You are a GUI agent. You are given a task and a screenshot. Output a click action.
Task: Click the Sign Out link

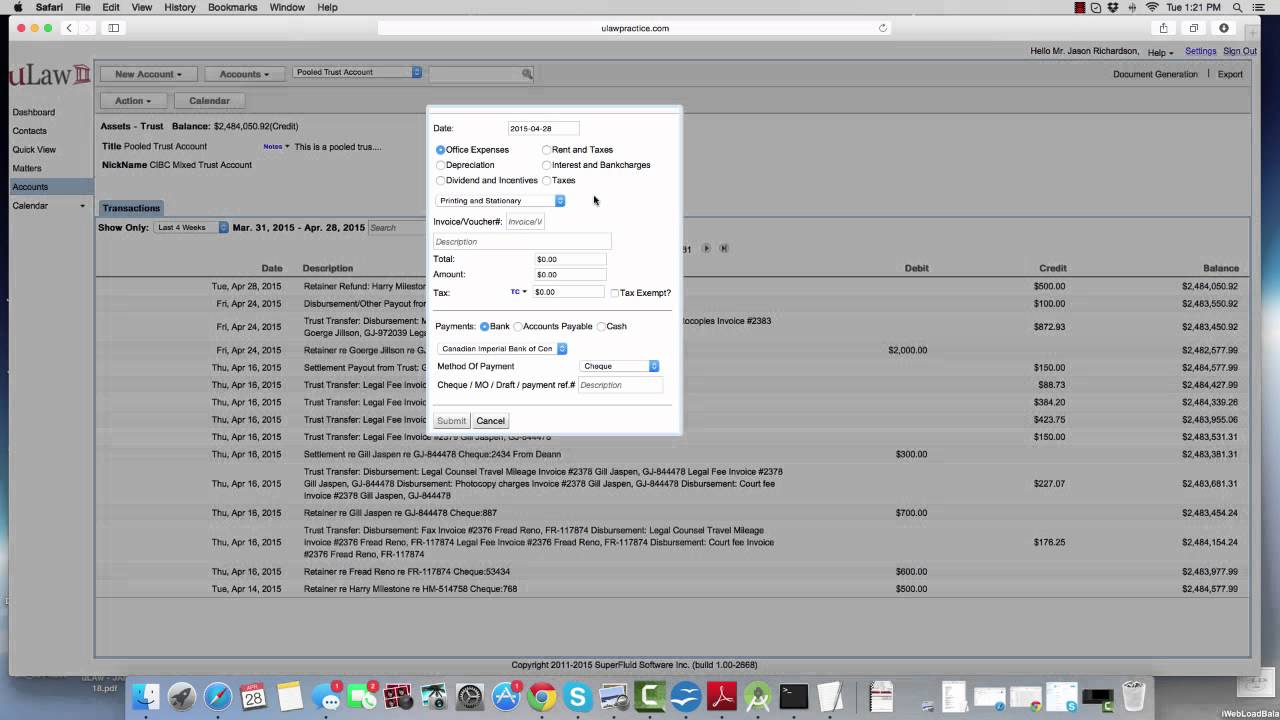(x=1240, y=51)
